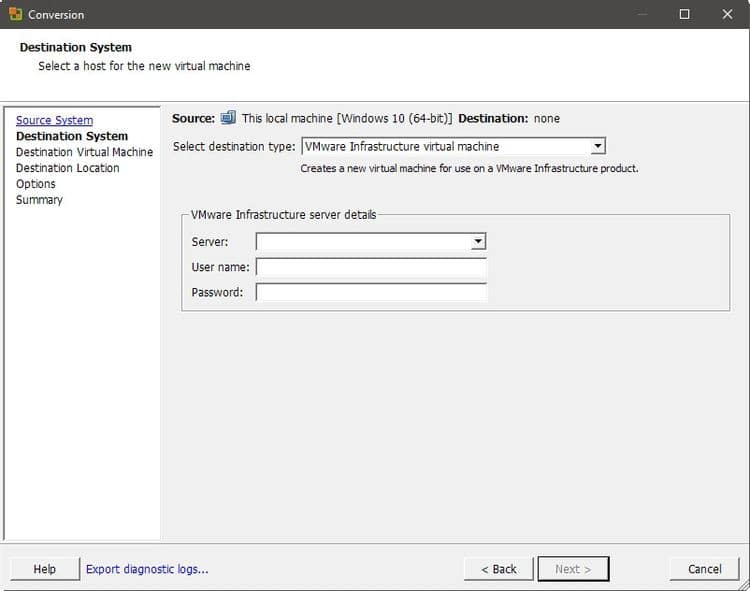This screenshot has width=750, height=591.
Task: Click the local machine computer icon
Action: coord(228,118)
